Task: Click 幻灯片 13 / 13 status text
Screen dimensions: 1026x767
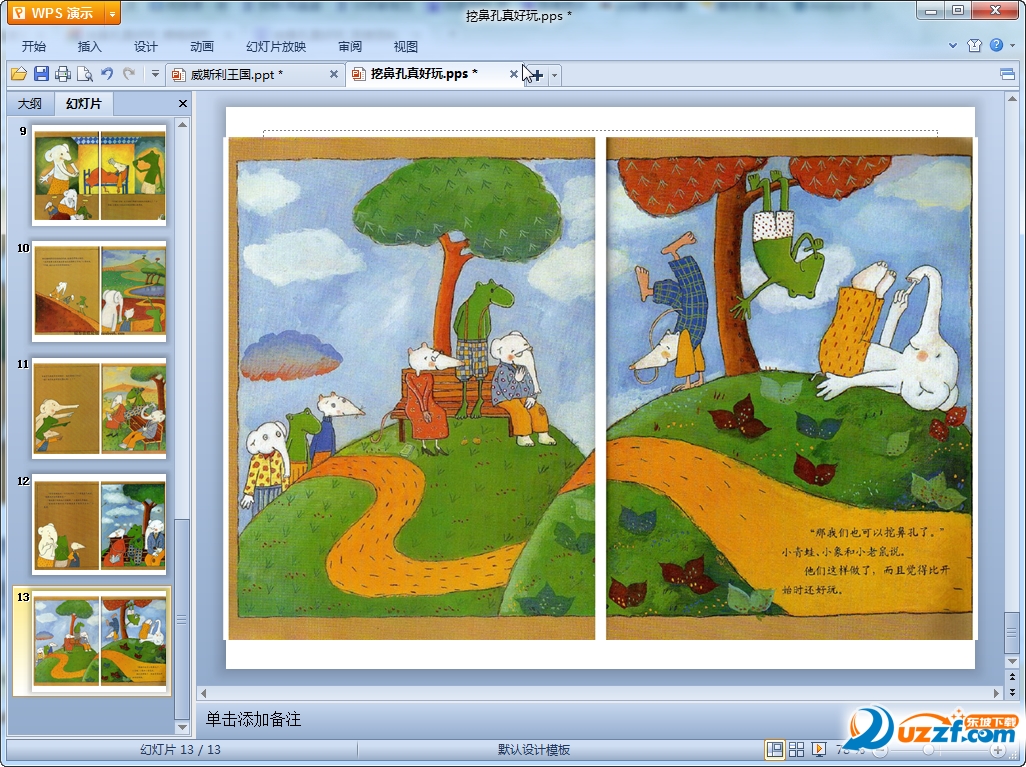Action: tap(181, 749)
